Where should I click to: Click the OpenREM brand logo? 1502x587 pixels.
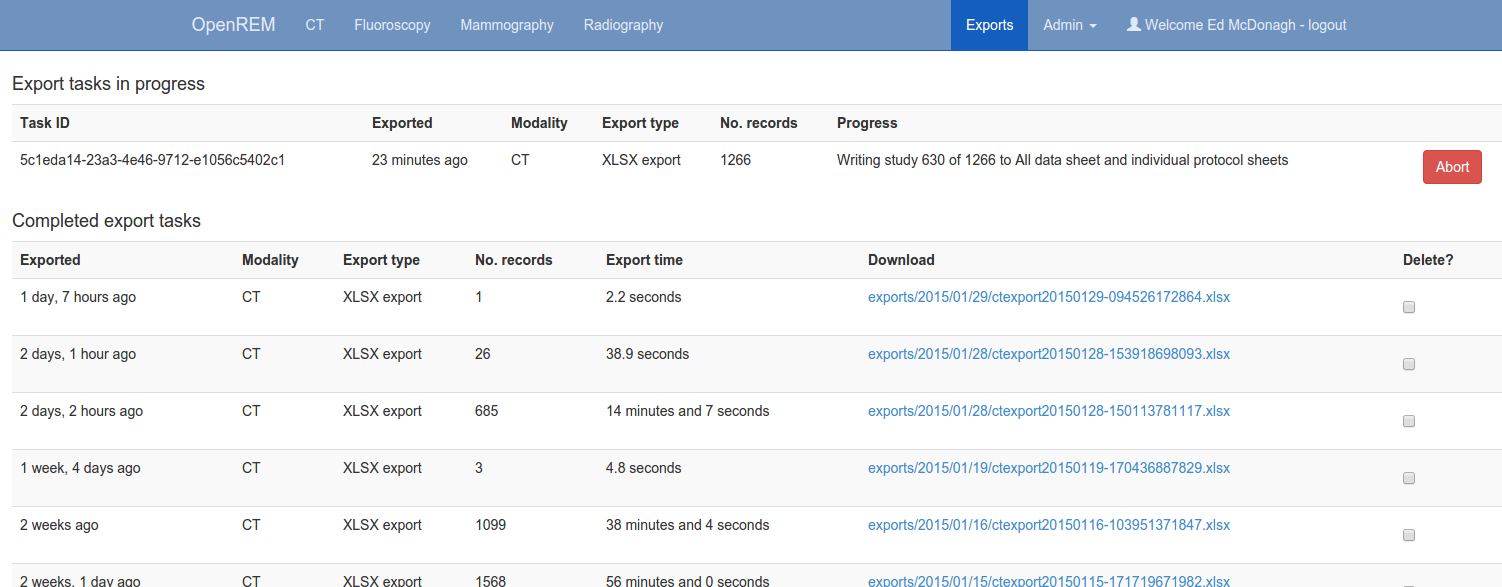233,25
